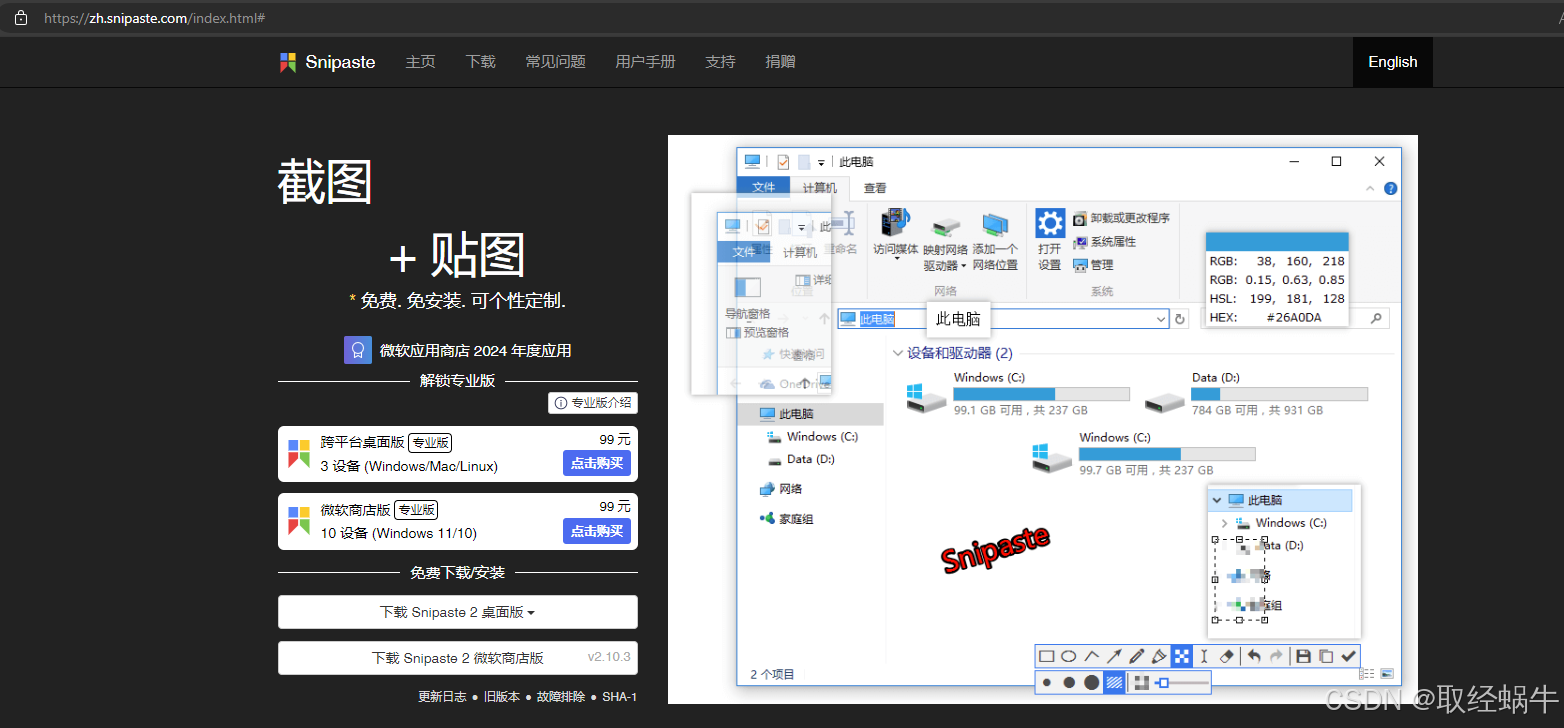The width and height of the screenshot is (1564, 728).
Task: Click the 微软应用商店 2024 award badge icon
Action: (358, 350)
